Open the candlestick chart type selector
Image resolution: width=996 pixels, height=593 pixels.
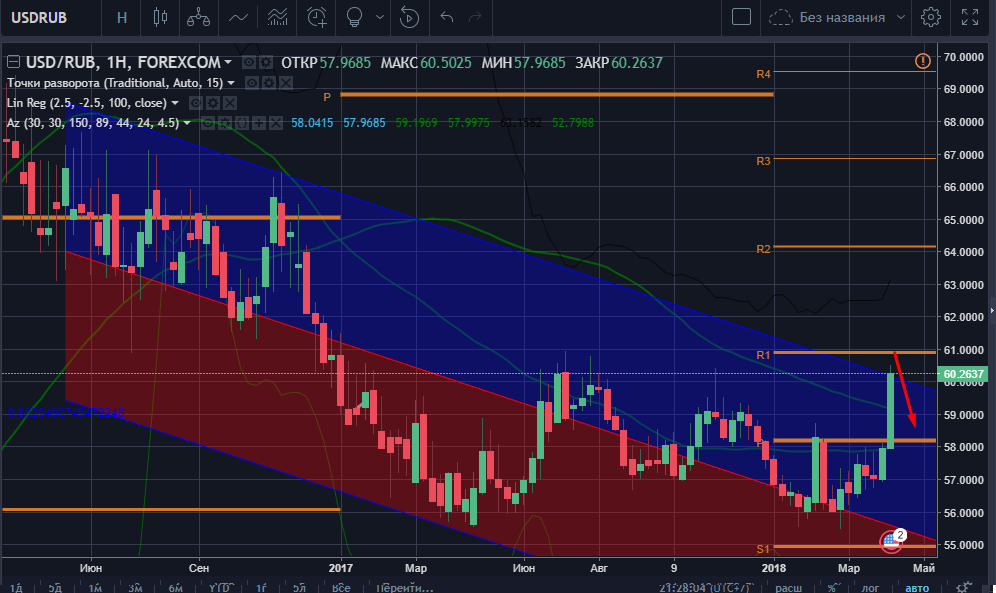pyautogui.click(x=160, y=17)
